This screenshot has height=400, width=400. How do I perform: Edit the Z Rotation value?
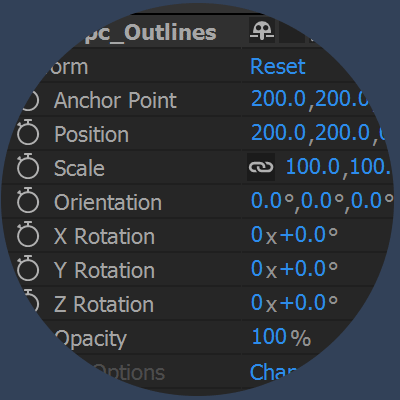coord(294,302)
